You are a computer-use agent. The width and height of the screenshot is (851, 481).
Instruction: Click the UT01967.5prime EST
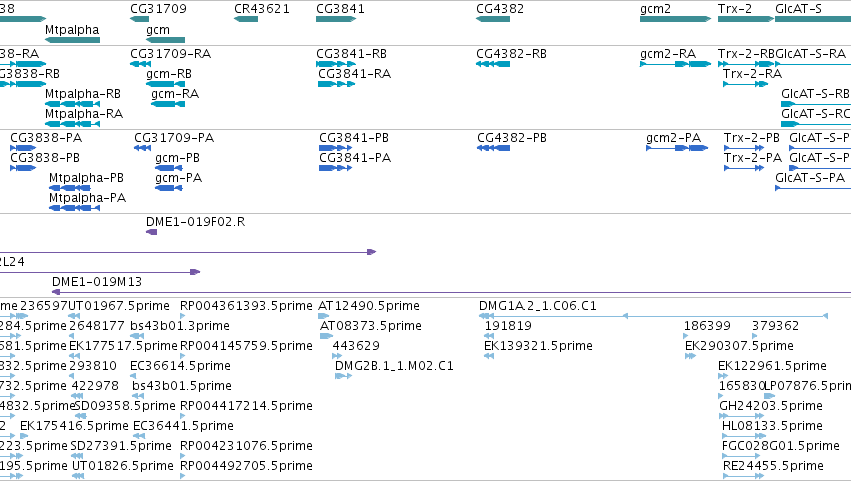coord(74,316)
